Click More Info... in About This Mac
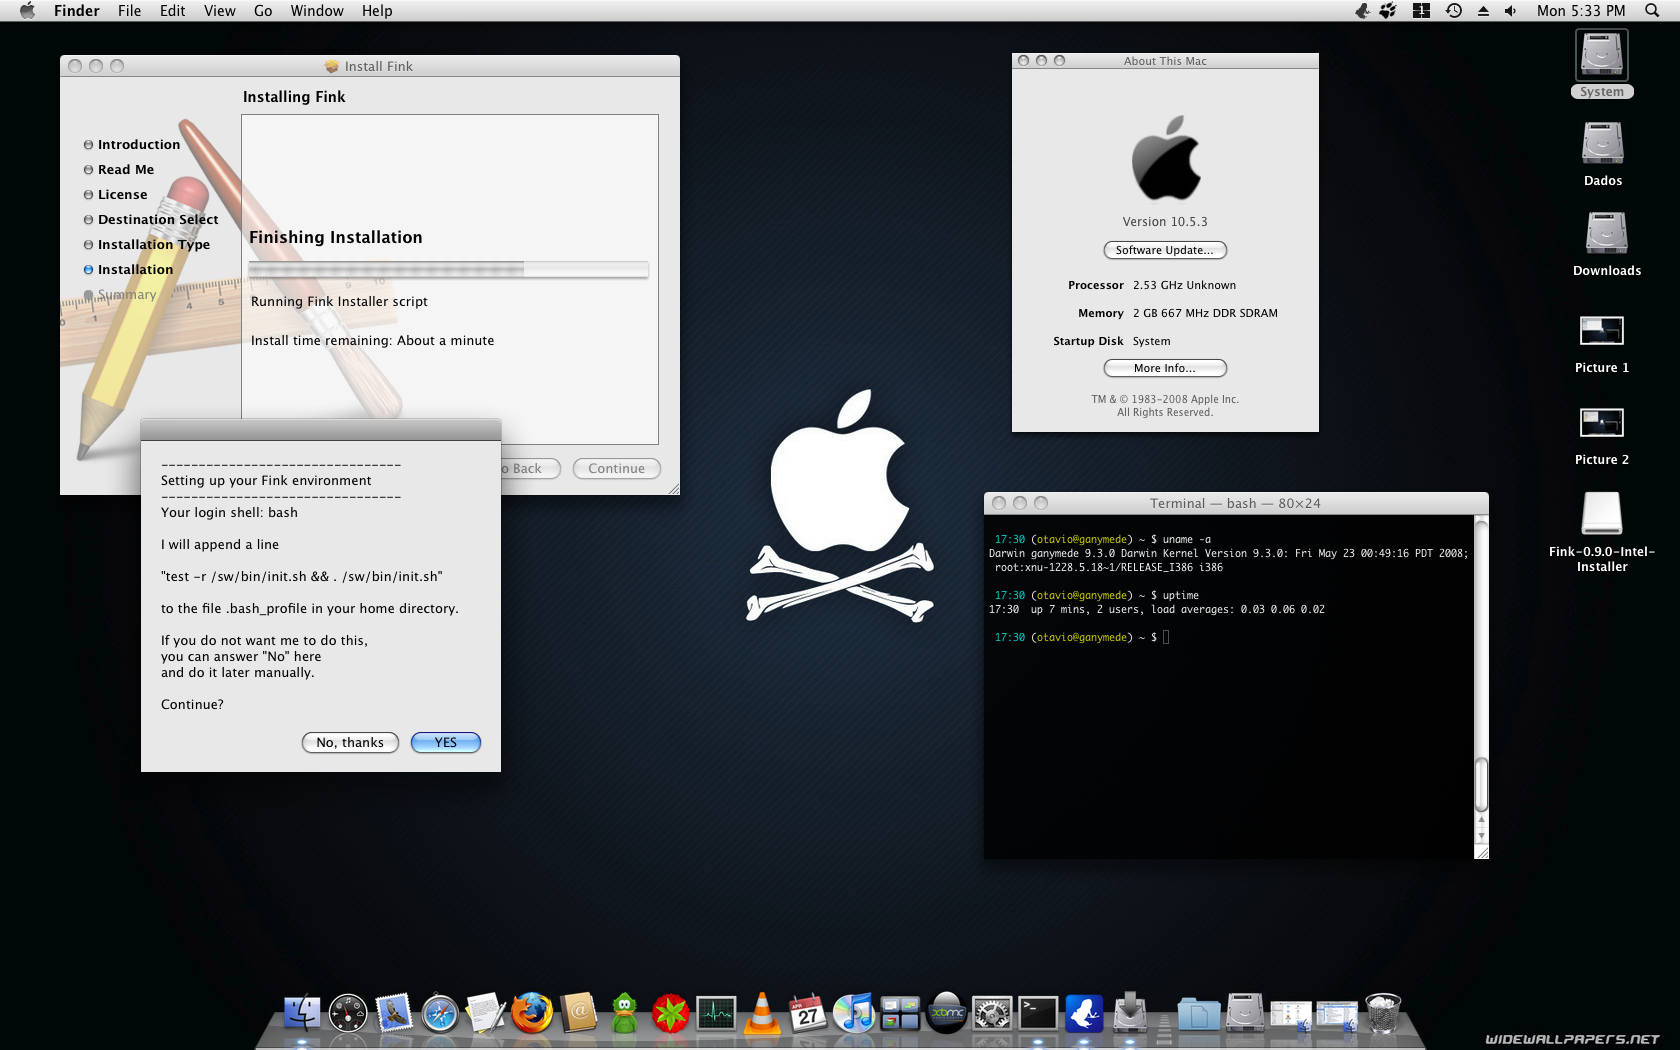 [1165, 368]
